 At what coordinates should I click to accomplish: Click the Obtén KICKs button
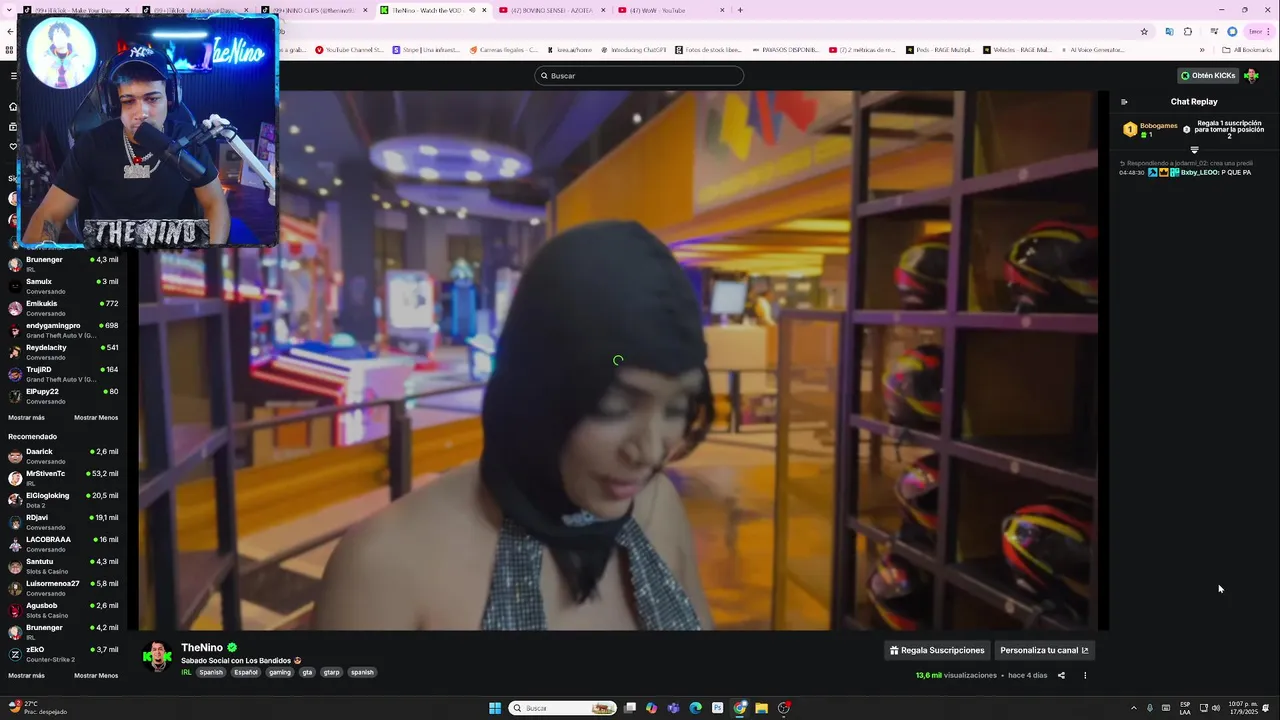click(x=1208, y=76)
